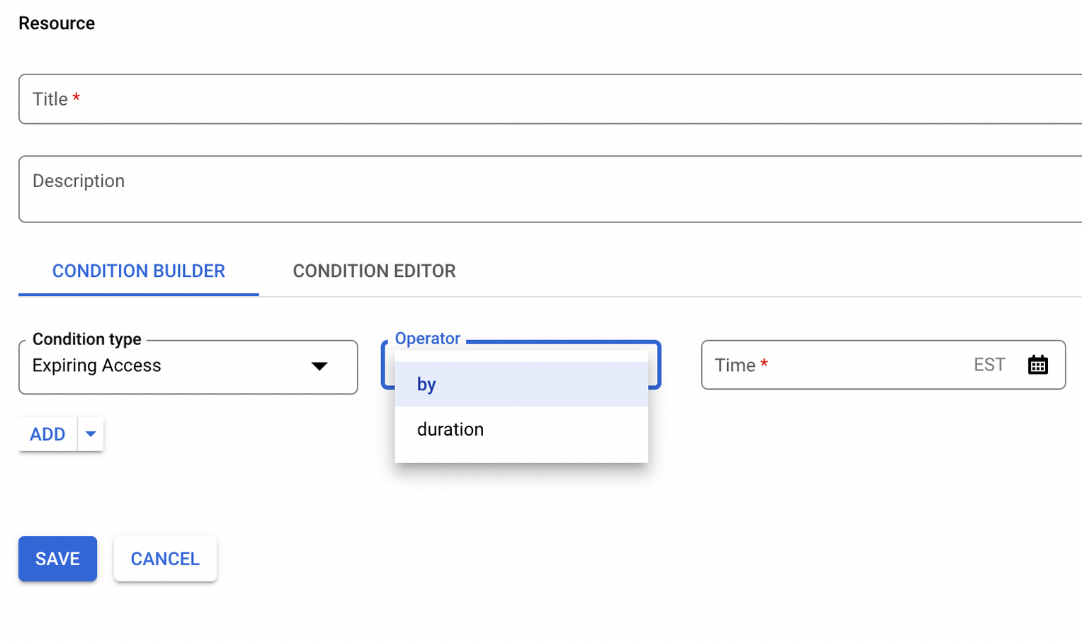The image size is (1082, 644).
Task: Click the EST timezone label
Action: coord(989,365)
